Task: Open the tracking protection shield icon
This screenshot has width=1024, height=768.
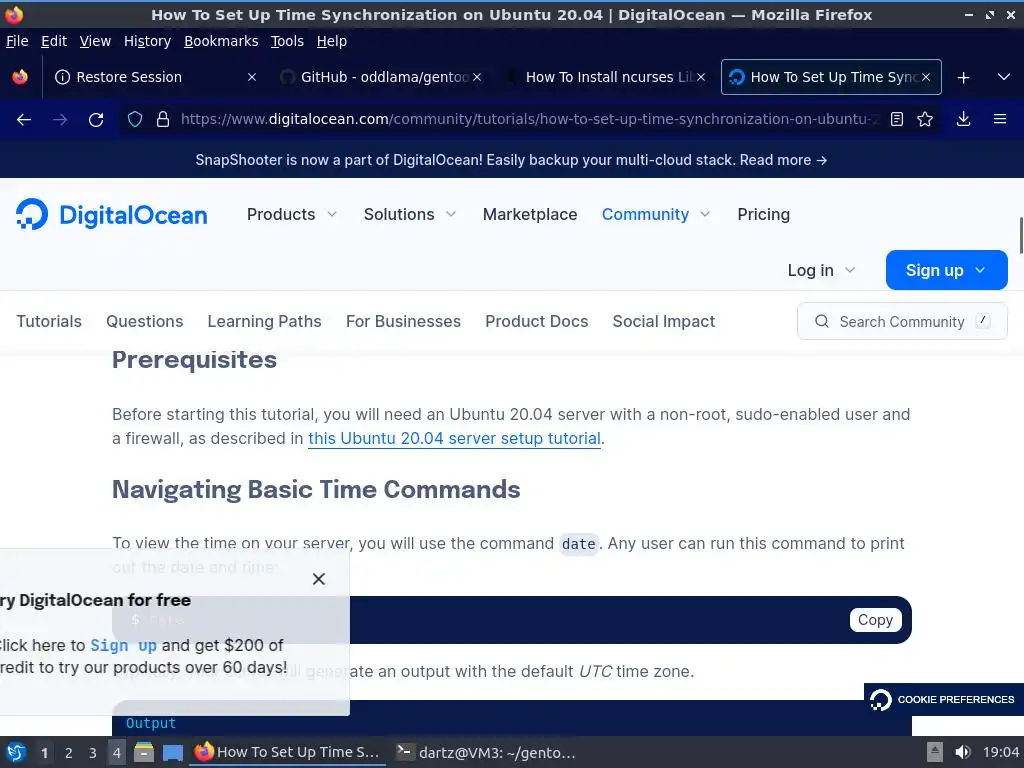Action: [x=135, y=119]
